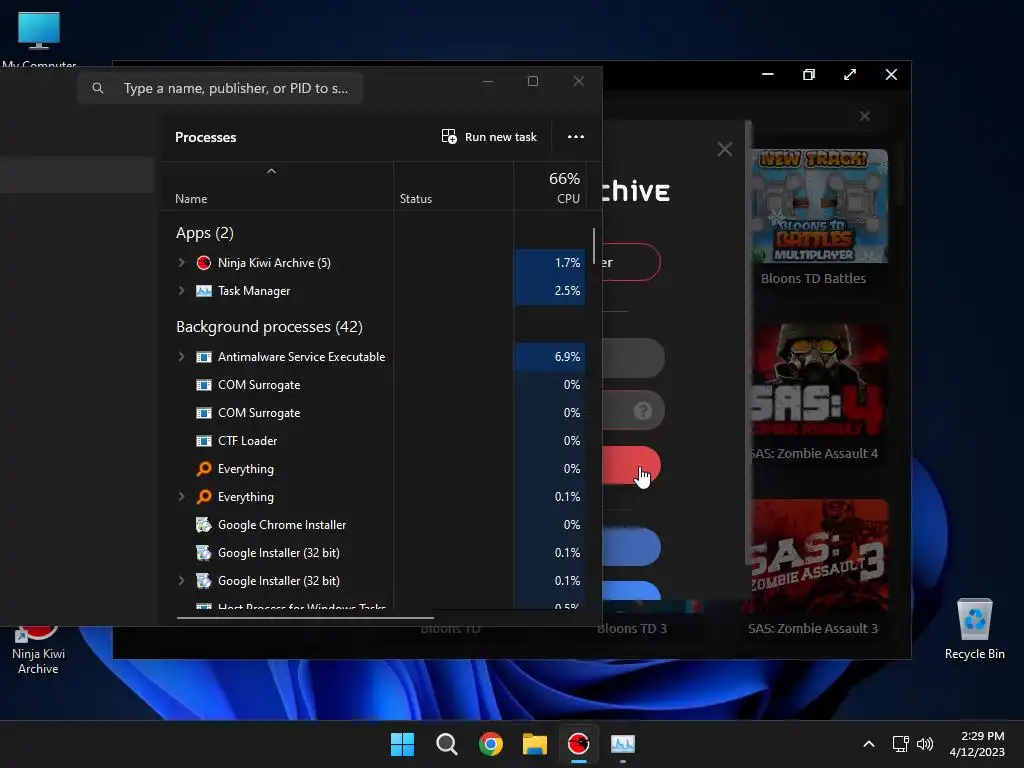Select first Google Installer (32 bit) icon
The height and width of the screenshot is (768, 1024).
pos(204,552)
